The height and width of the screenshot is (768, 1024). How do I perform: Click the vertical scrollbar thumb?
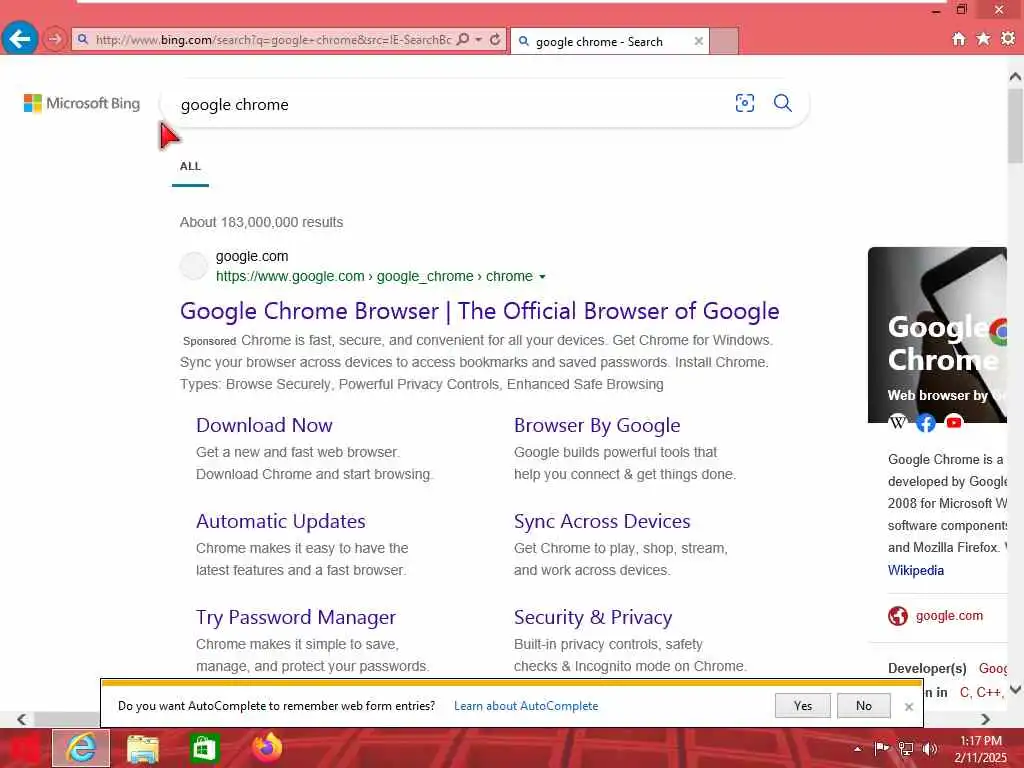coord(1015,125)
